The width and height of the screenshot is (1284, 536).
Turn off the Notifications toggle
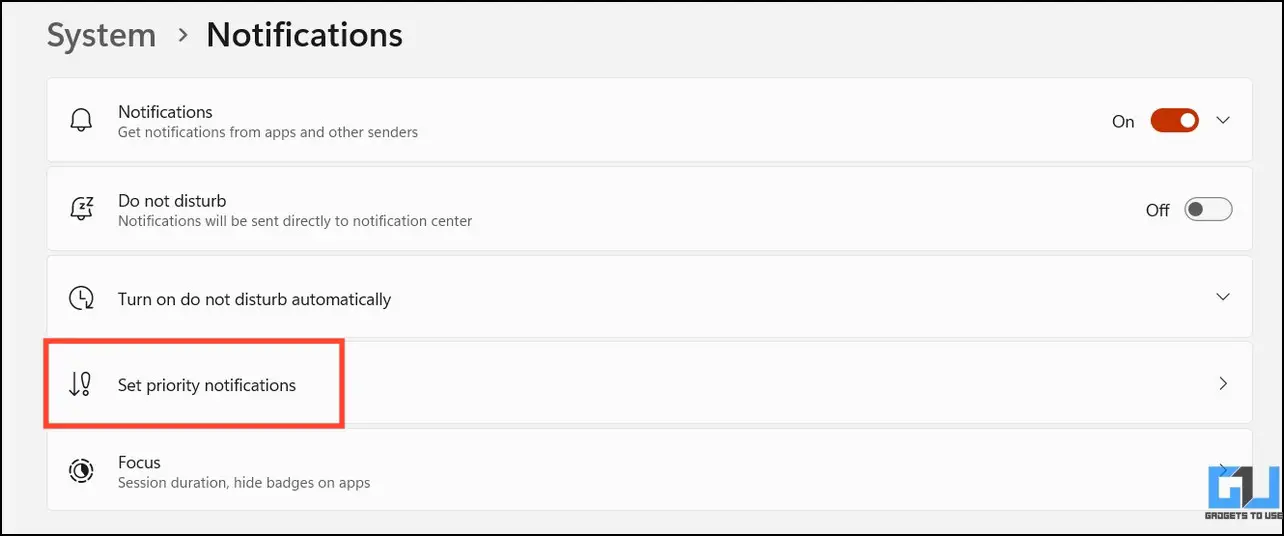tap(1174, 121)
